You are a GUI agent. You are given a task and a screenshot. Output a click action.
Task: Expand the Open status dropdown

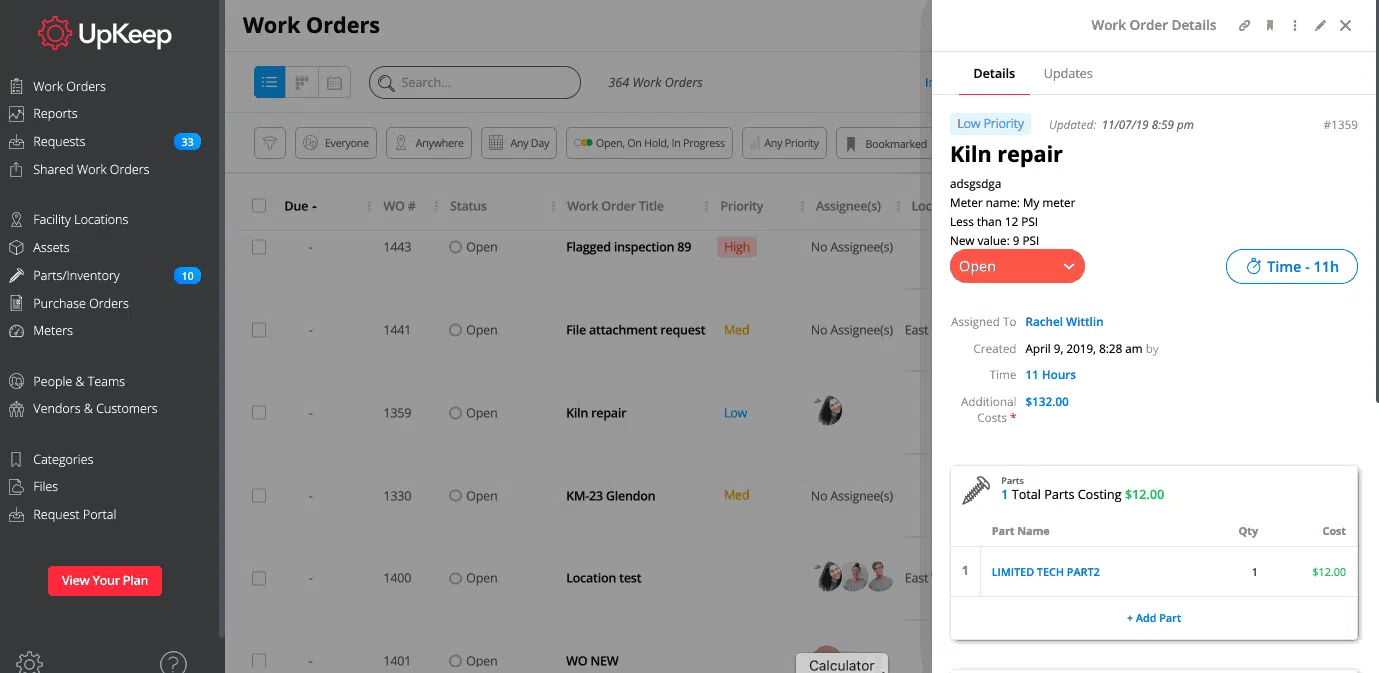(x=1017, y=267)
